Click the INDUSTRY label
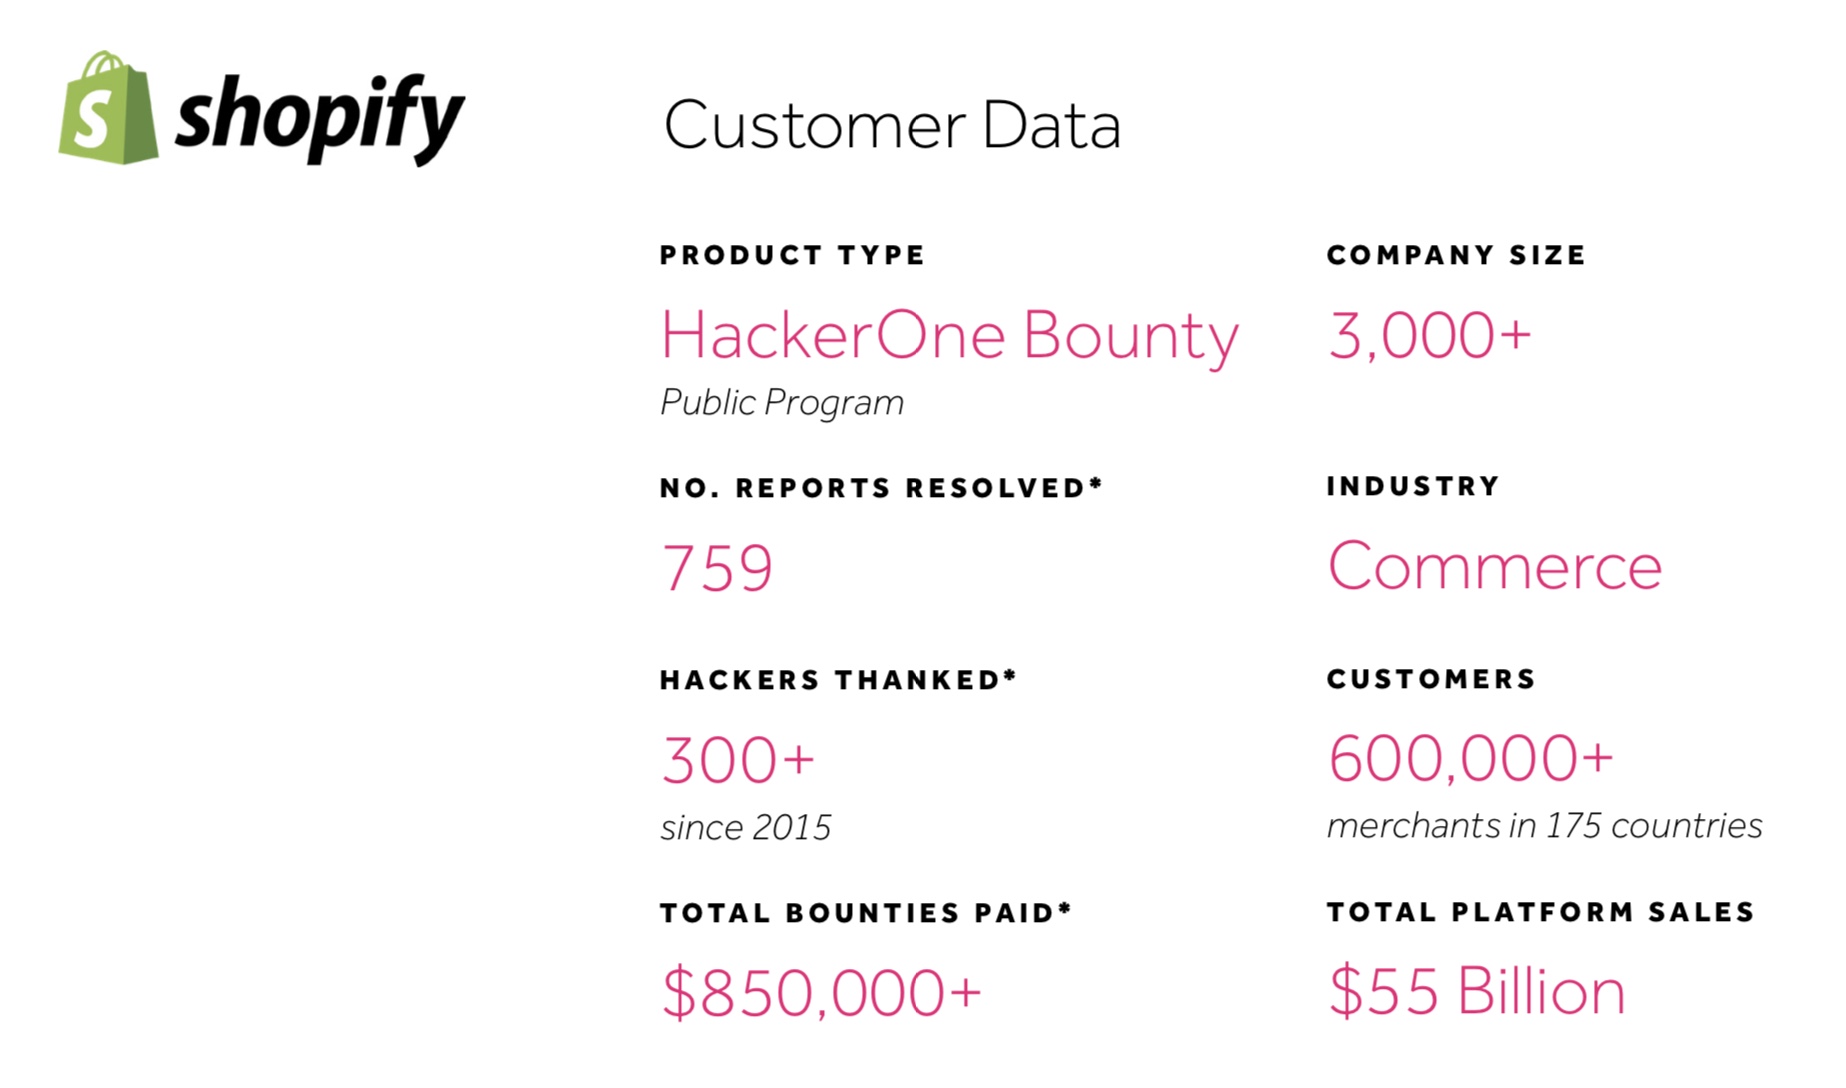Viewport: 1846px width, 1088px height. [x=1413, y=487]
